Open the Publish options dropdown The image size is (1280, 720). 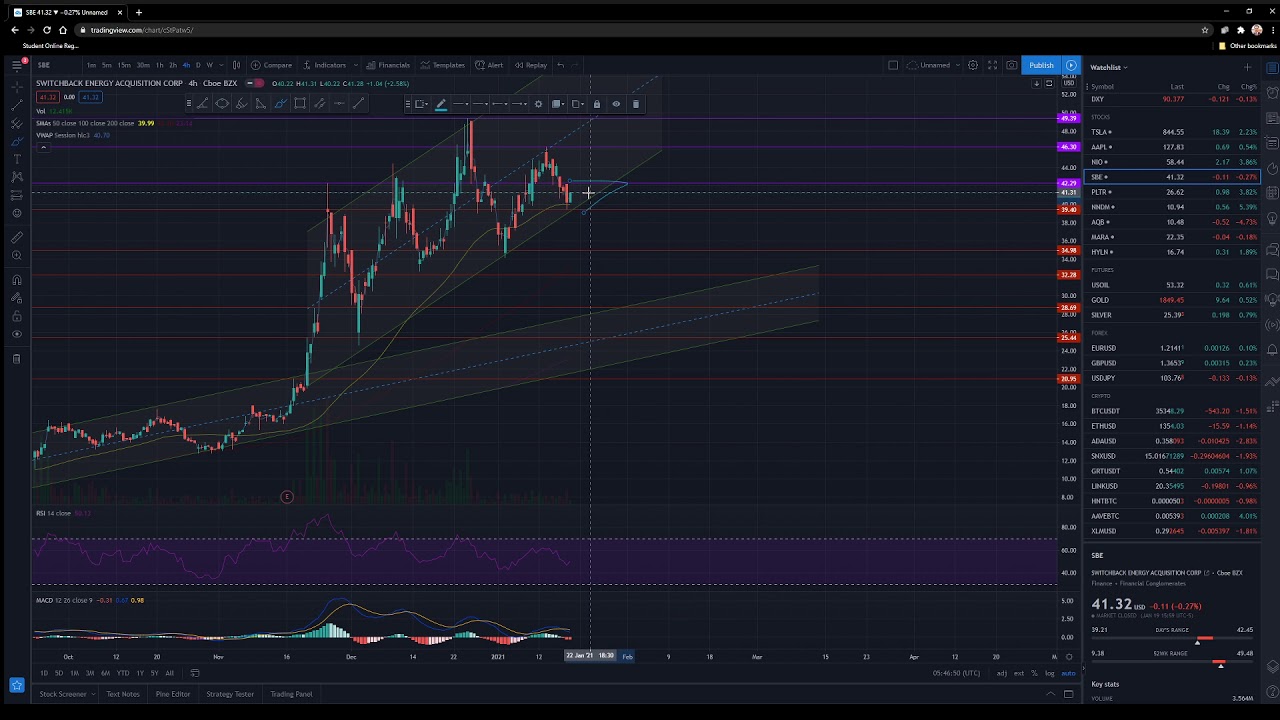pyautogui.click(x=1071, y=65)
